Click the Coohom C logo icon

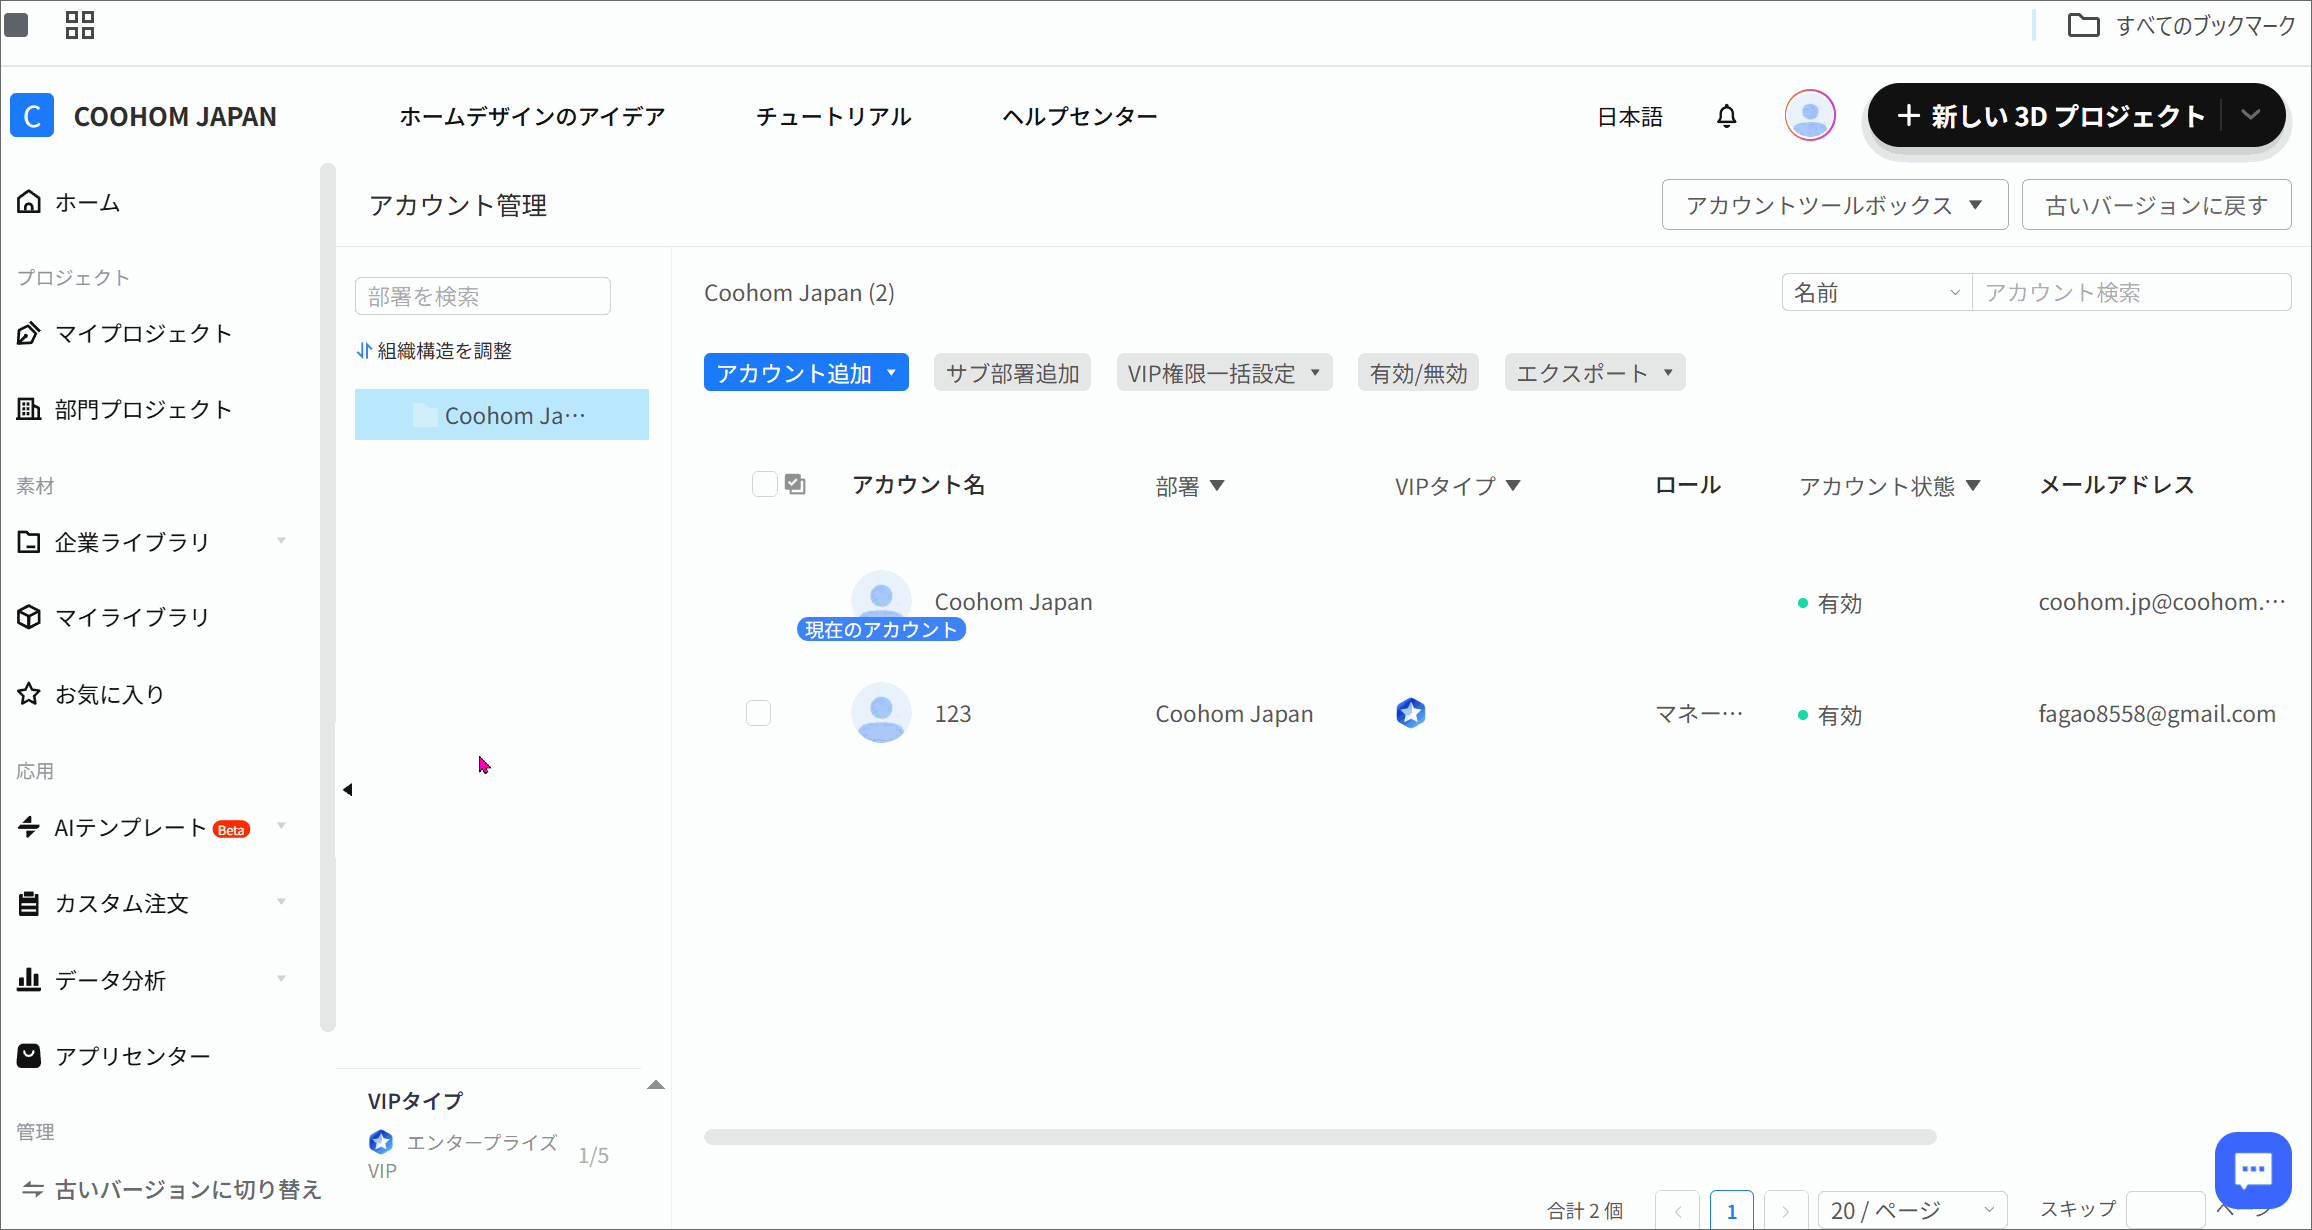[32, 116]
